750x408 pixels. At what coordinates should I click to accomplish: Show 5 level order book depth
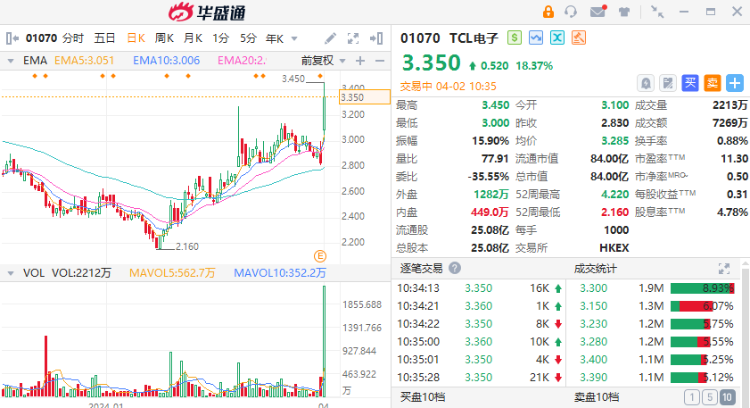click(710, 397)
